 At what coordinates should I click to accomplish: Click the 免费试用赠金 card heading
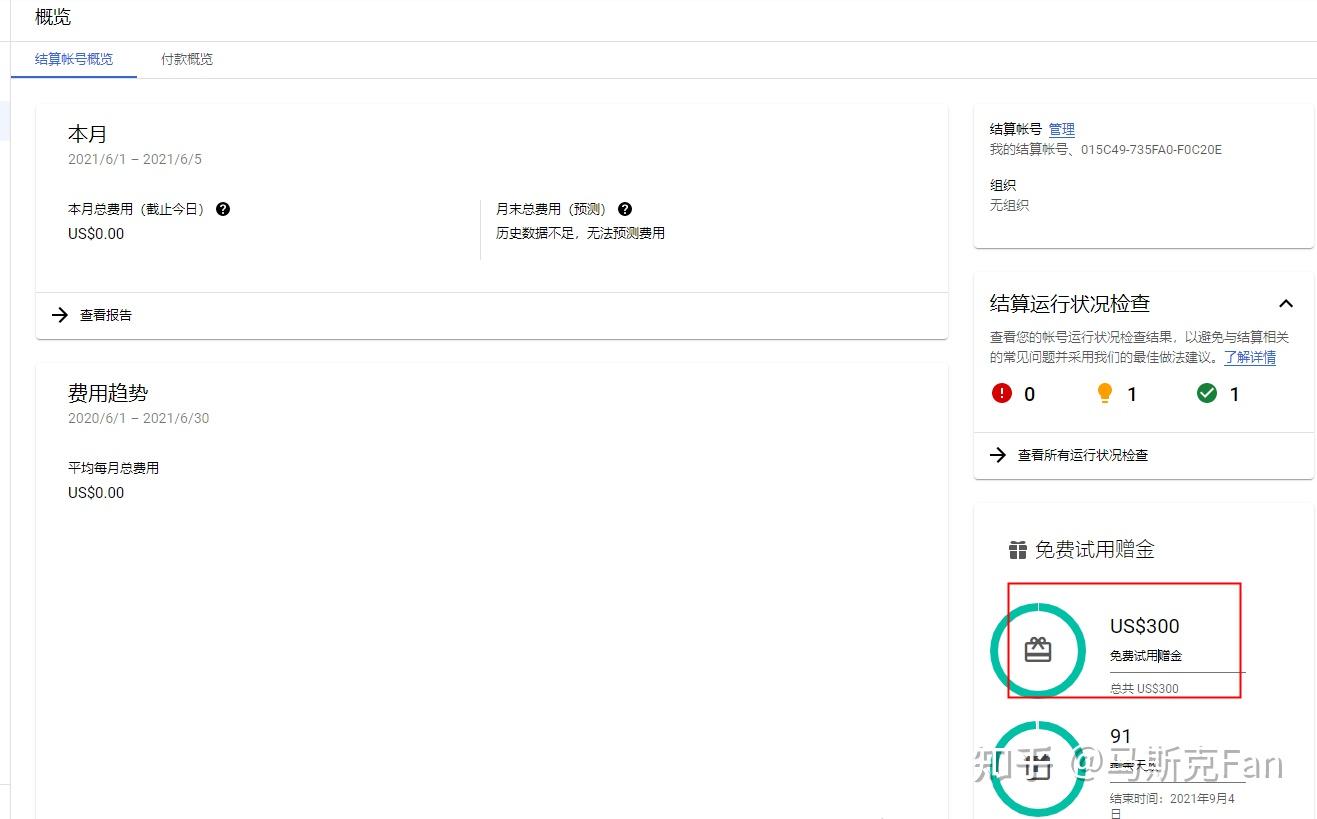tap(1095, 549)
